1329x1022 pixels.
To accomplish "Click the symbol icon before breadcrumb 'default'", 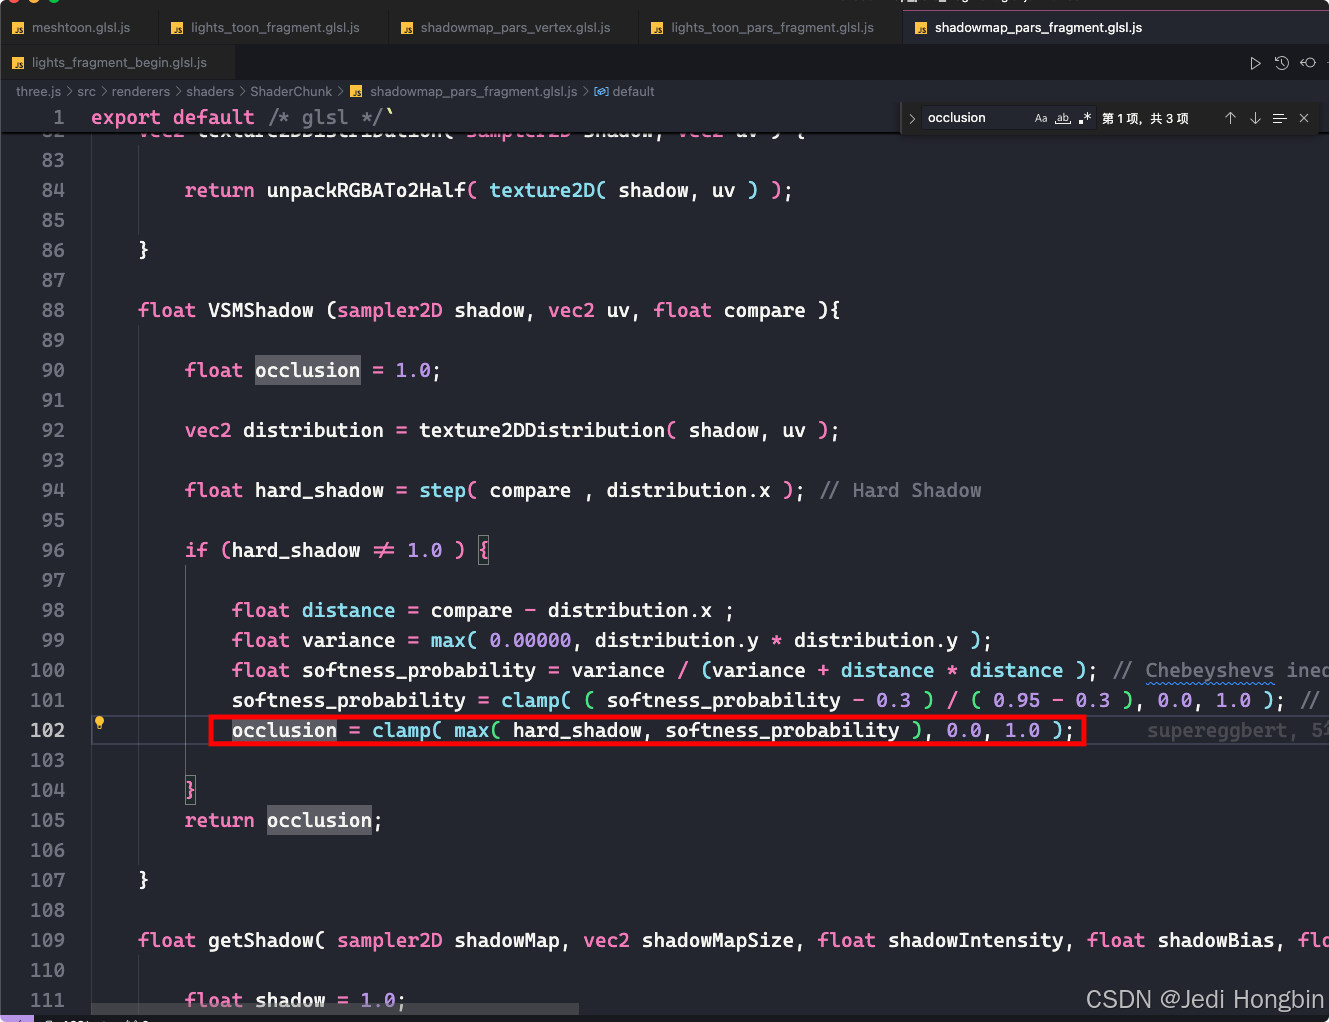I will pos(601,91).
